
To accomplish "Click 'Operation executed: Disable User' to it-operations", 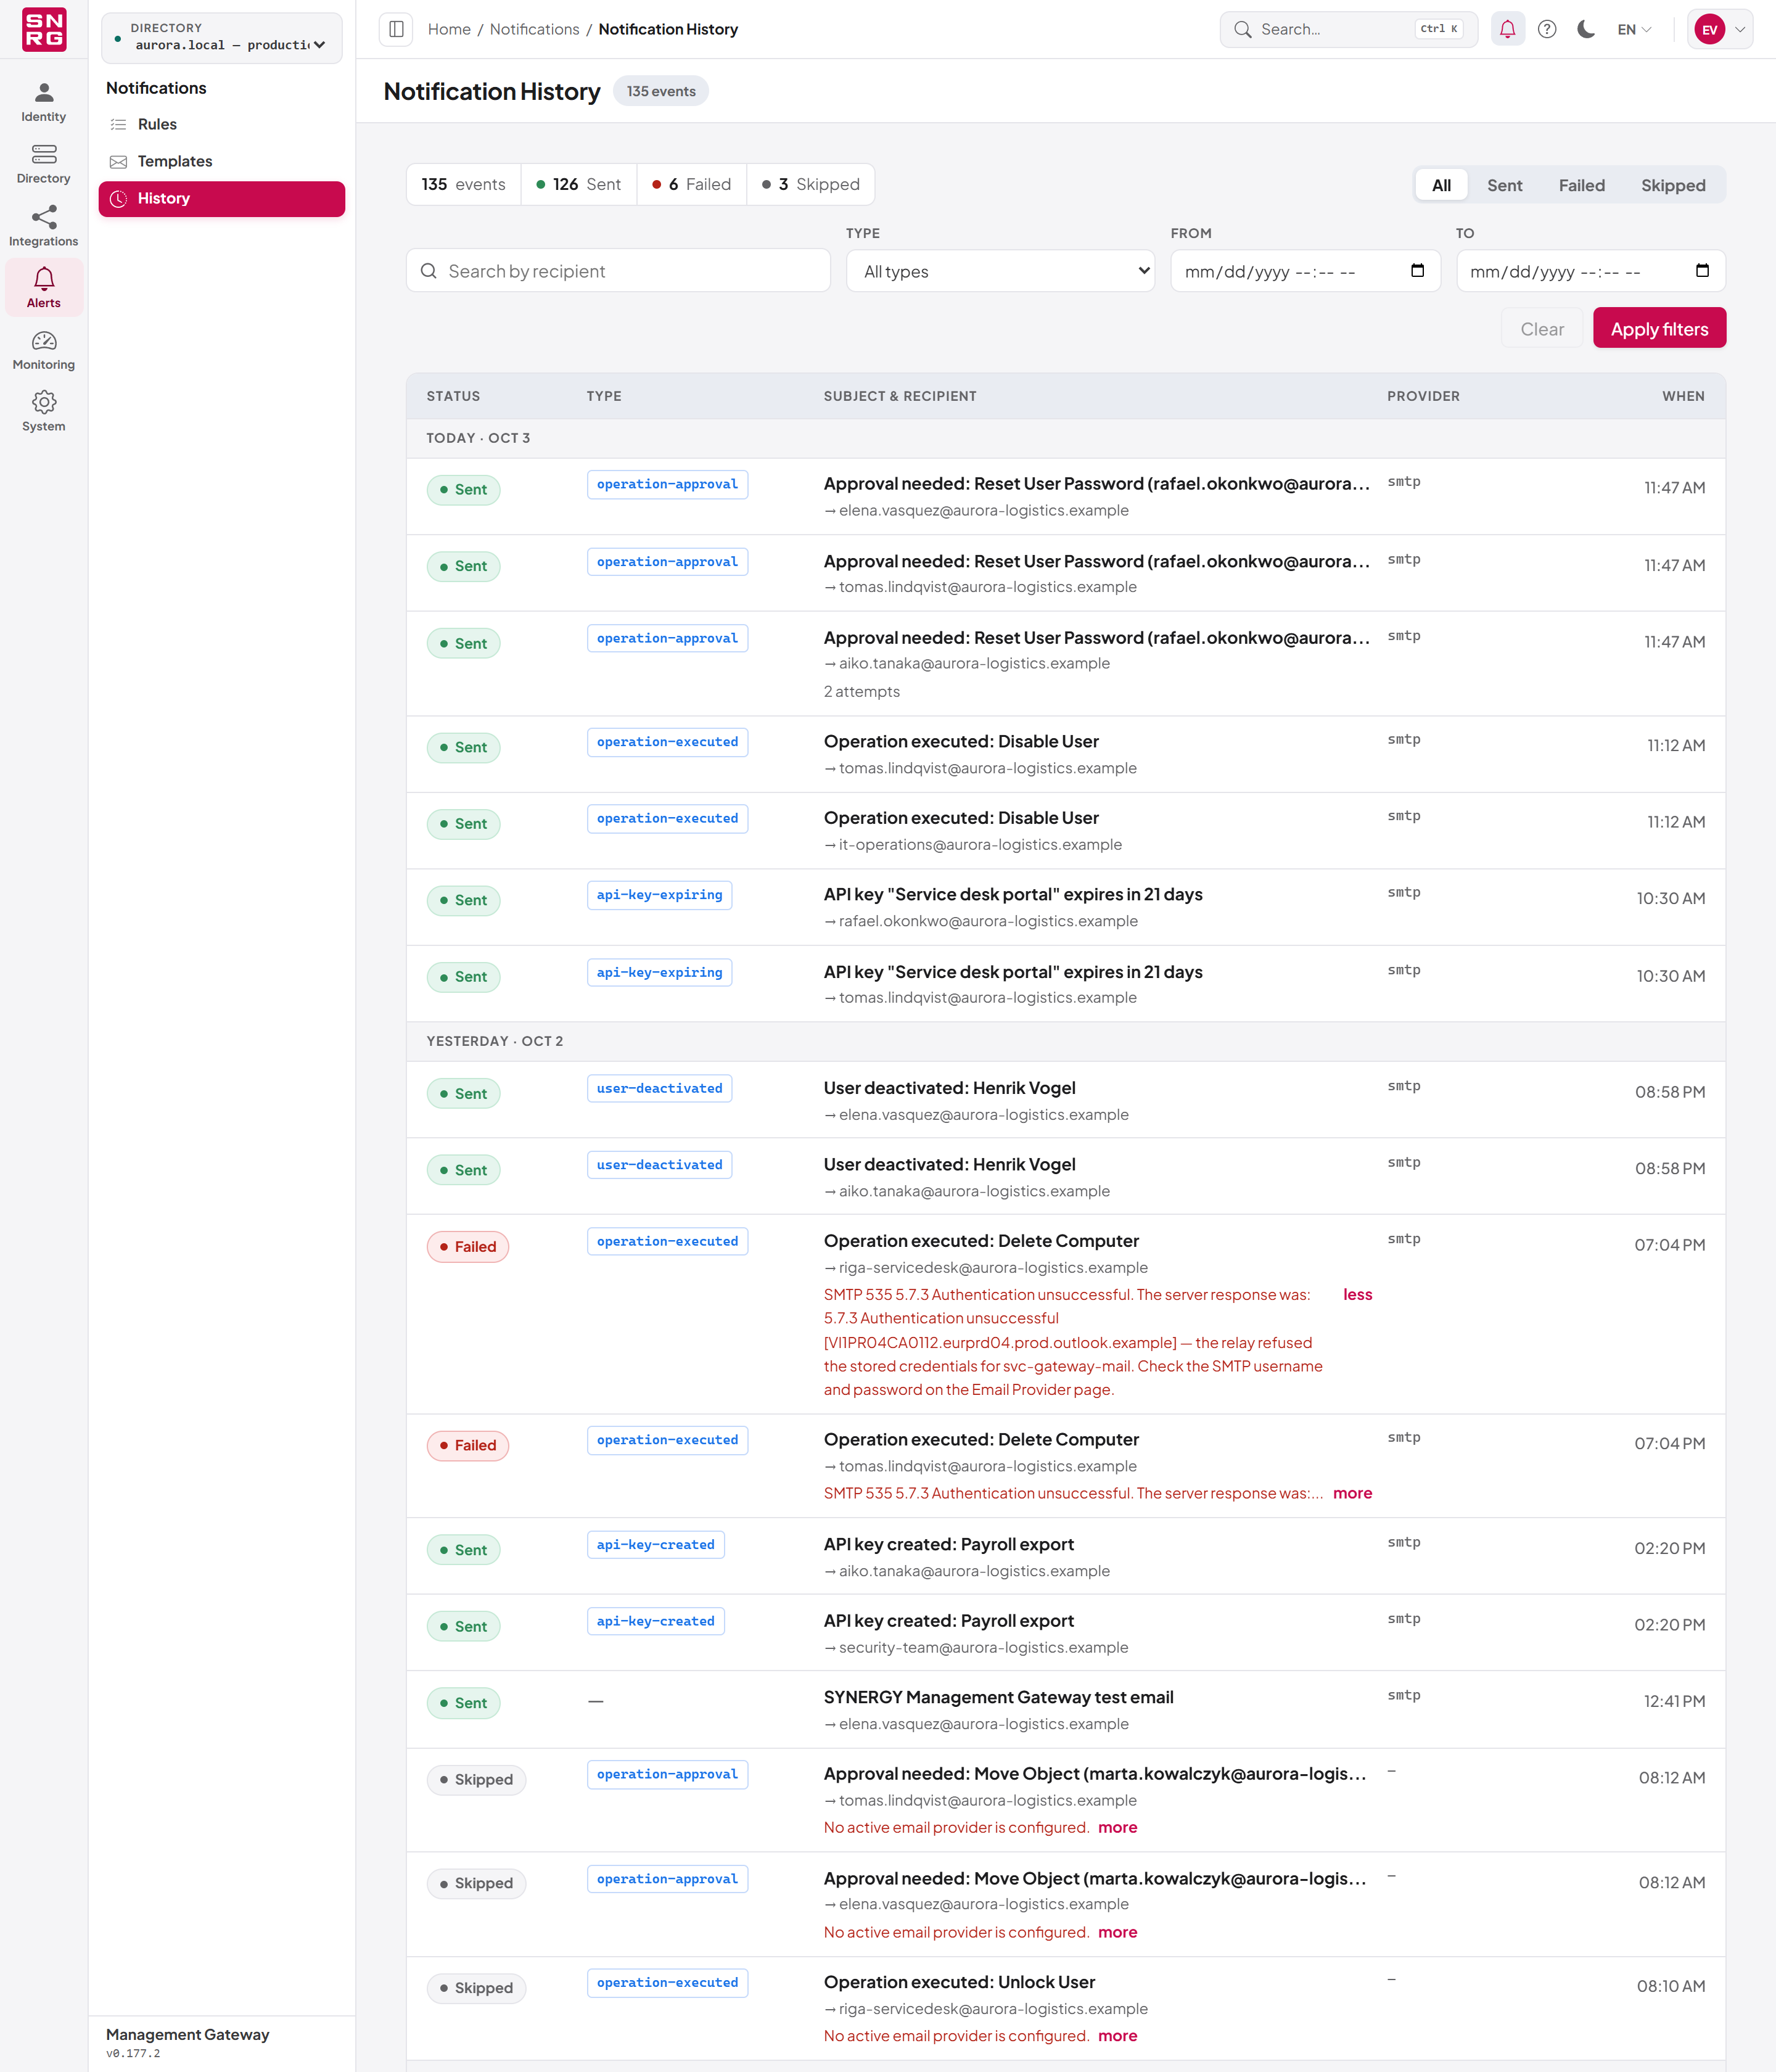I will tap(960, 818).
